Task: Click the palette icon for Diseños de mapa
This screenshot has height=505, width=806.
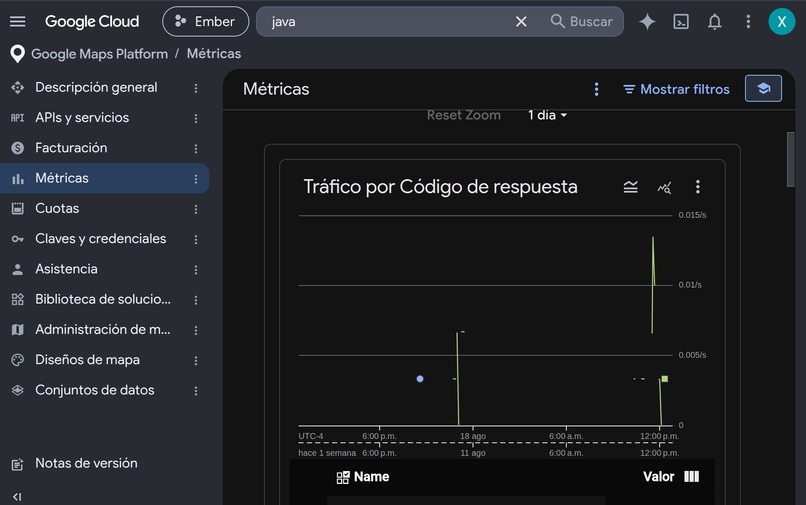Action: [17, 360]
